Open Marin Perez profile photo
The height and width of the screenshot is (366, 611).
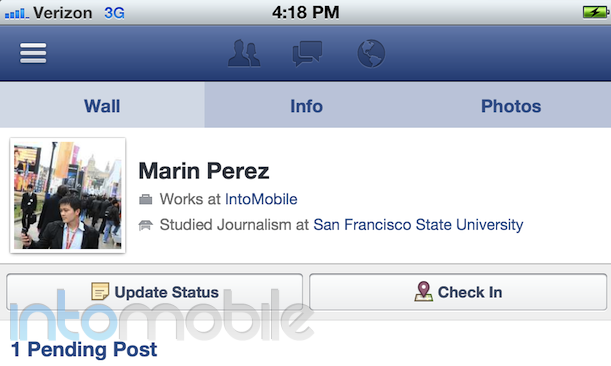pos(68,195)
